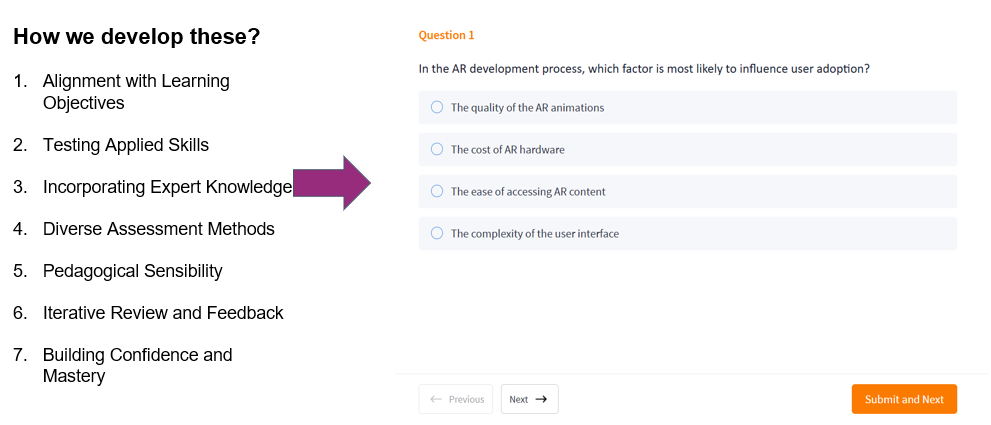
Task: Click the Previous button
Action: (x=456, y=399)
